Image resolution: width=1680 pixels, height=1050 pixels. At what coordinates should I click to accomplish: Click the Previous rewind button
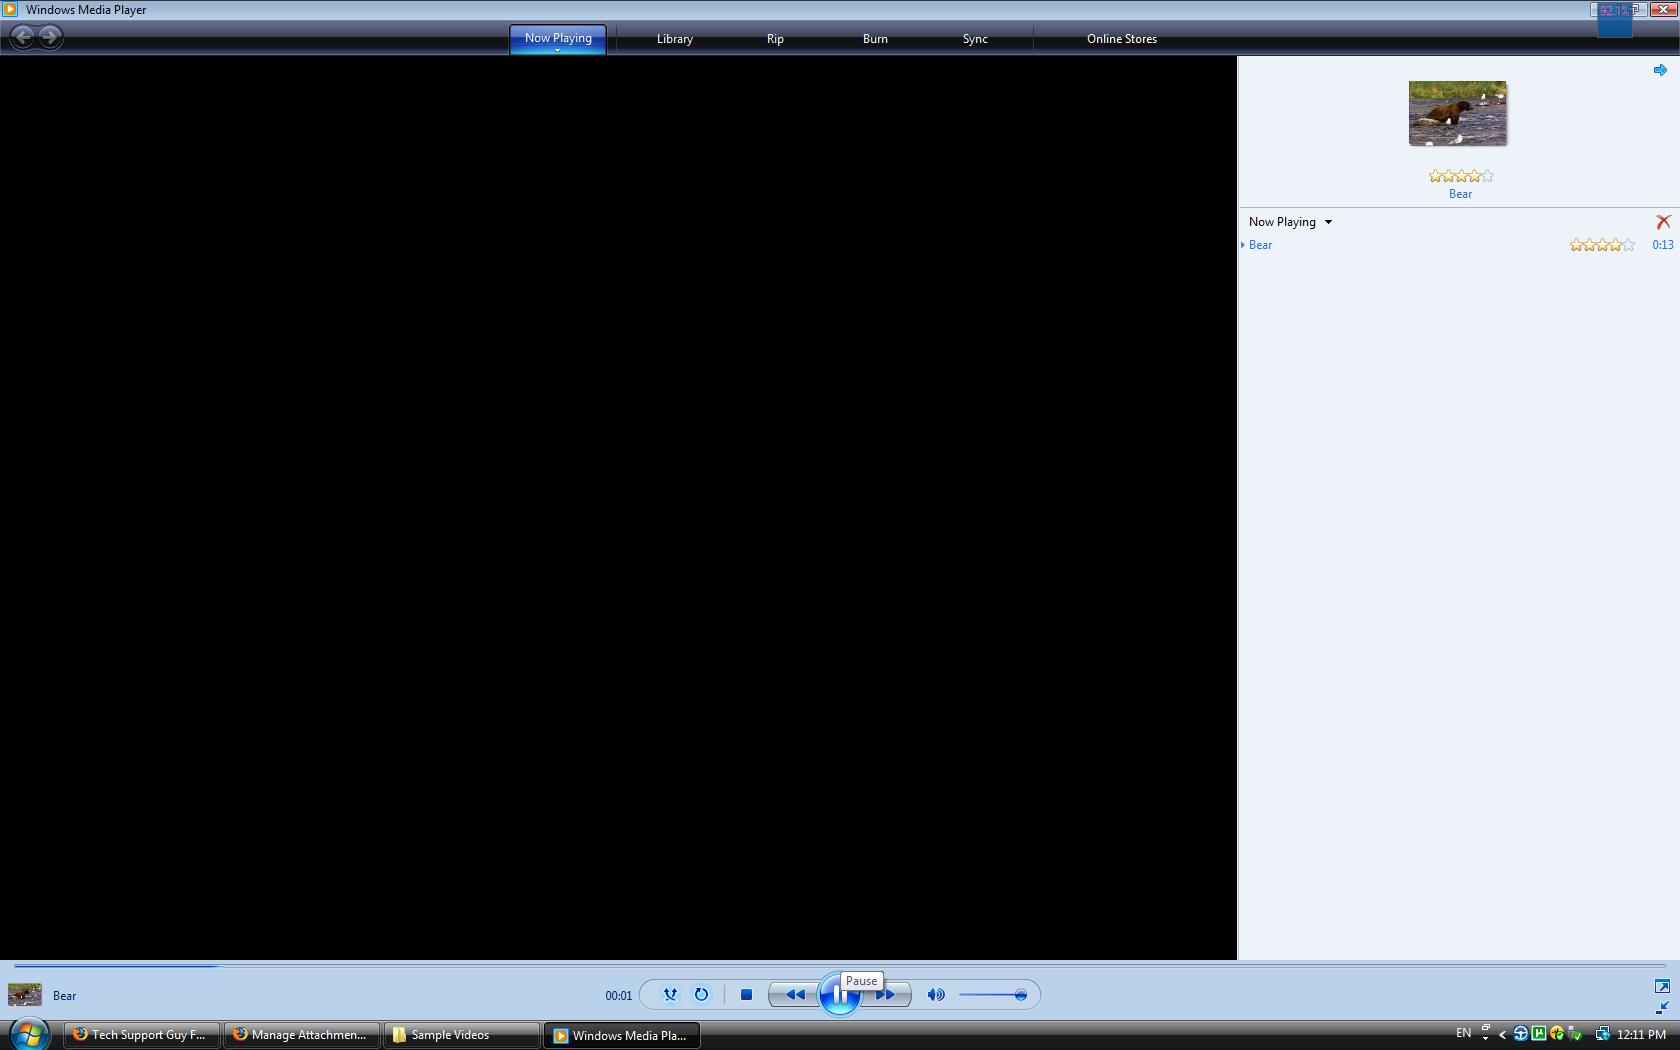click(795, 995)
